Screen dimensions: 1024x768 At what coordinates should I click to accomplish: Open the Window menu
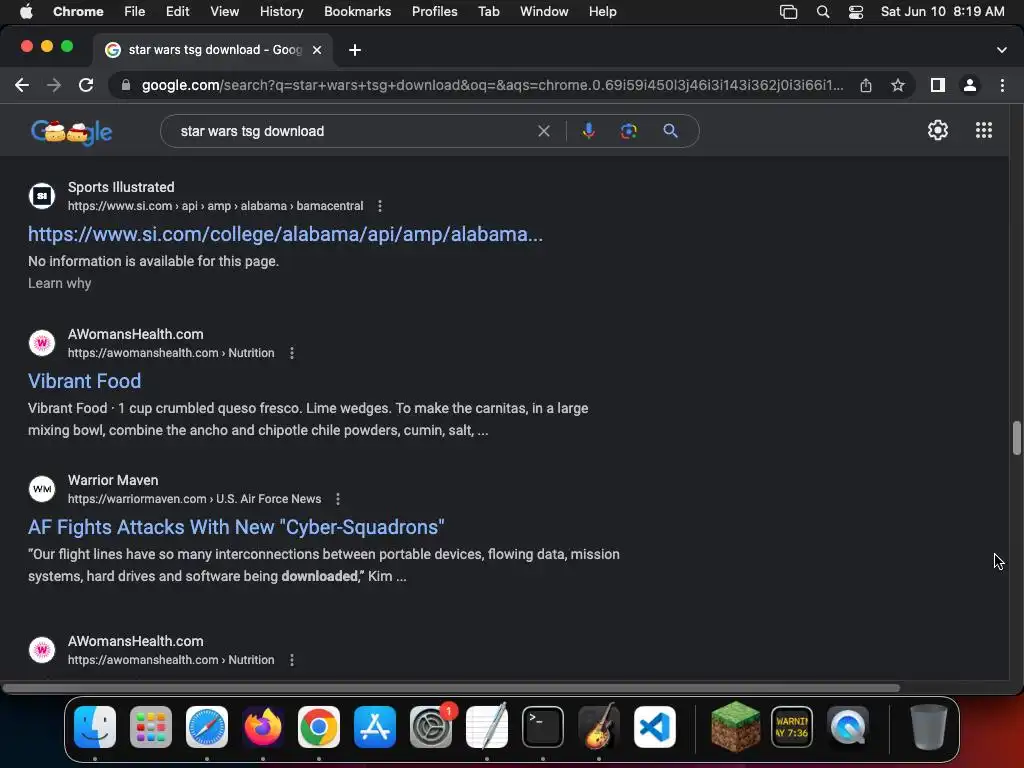544,12
